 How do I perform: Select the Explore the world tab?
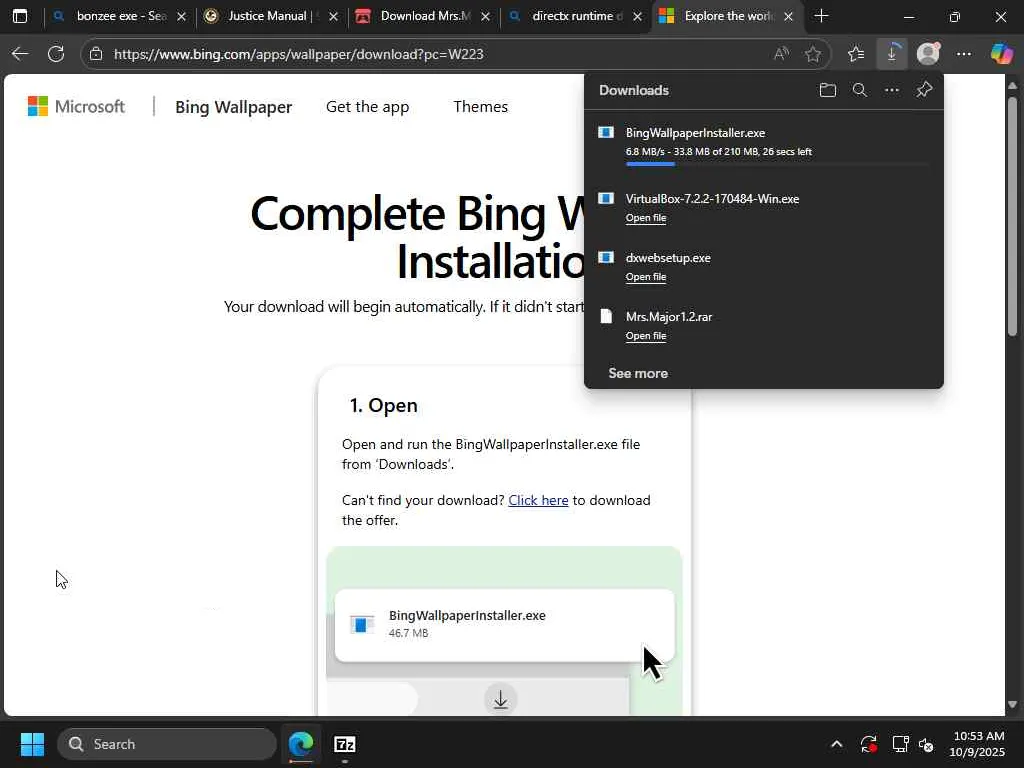pyautogui.click(x=726, y=16)
